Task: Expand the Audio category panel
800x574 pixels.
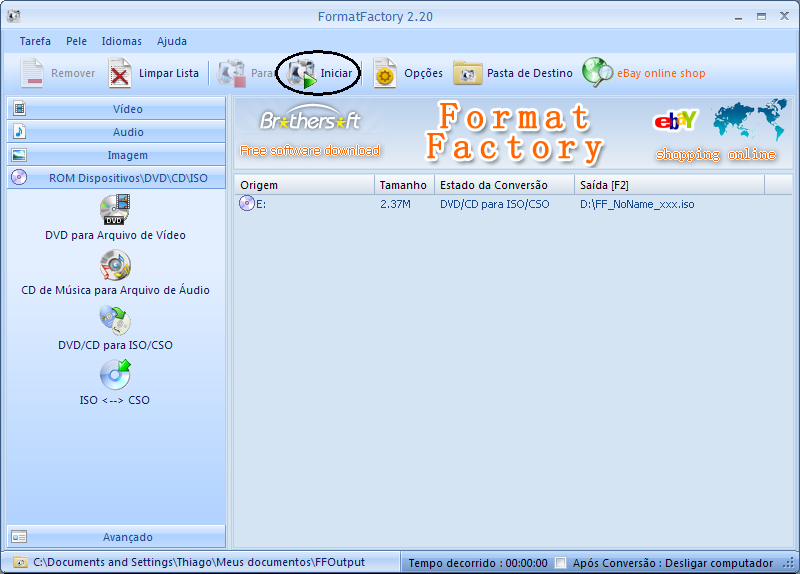Action: coord(116,132)
